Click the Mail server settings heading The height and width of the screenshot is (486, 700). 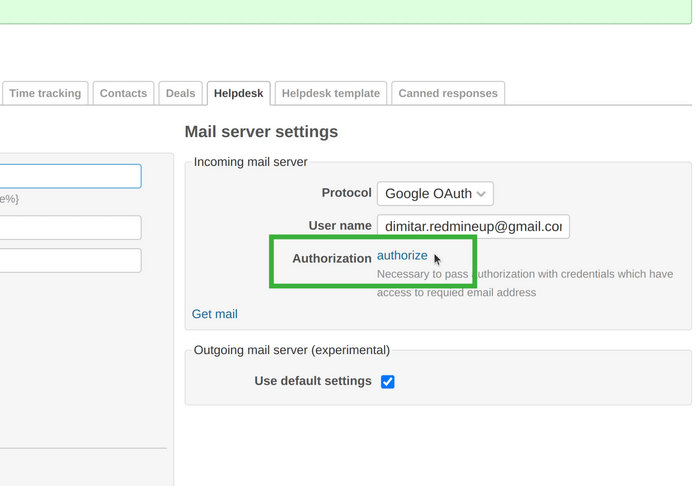[x=261, y=132]
